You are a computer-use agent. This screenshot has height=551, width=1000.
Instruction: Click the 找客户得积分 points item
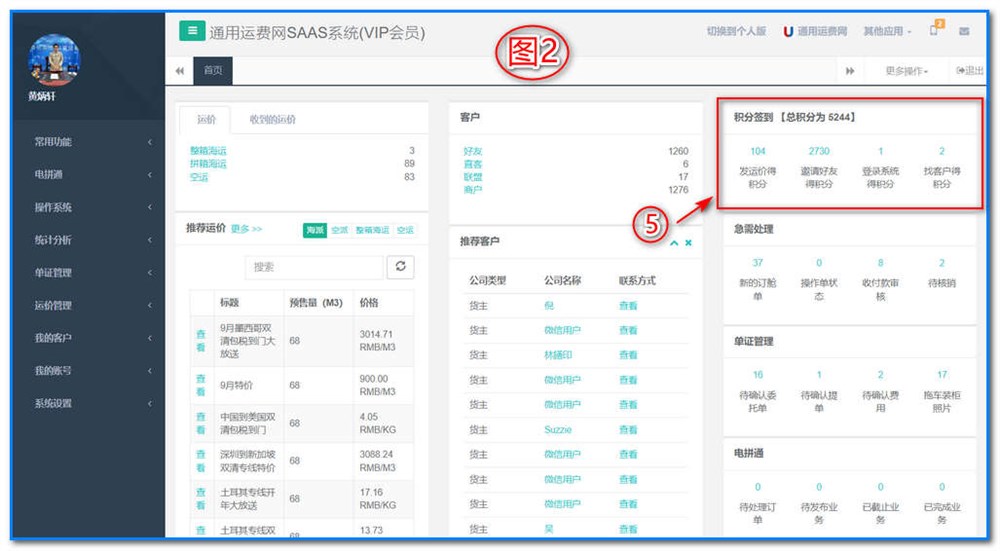[942, 167]
